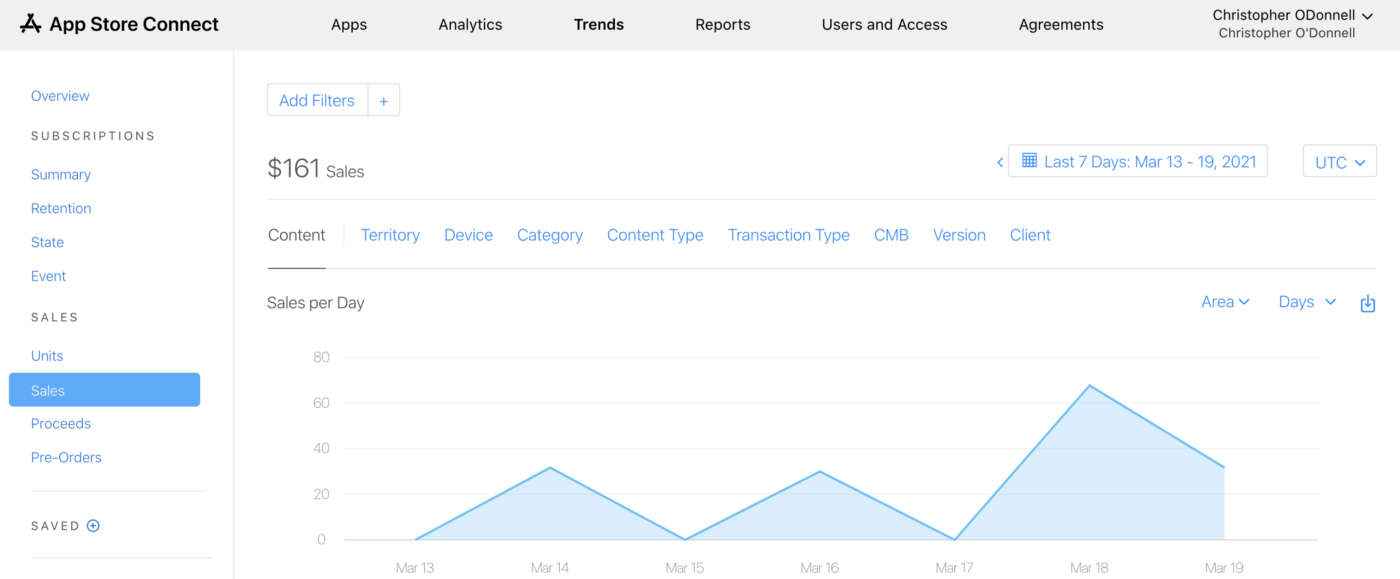Click the download chart icon
This screenshot has width=1400, height=579.
tap(1368, 303)
